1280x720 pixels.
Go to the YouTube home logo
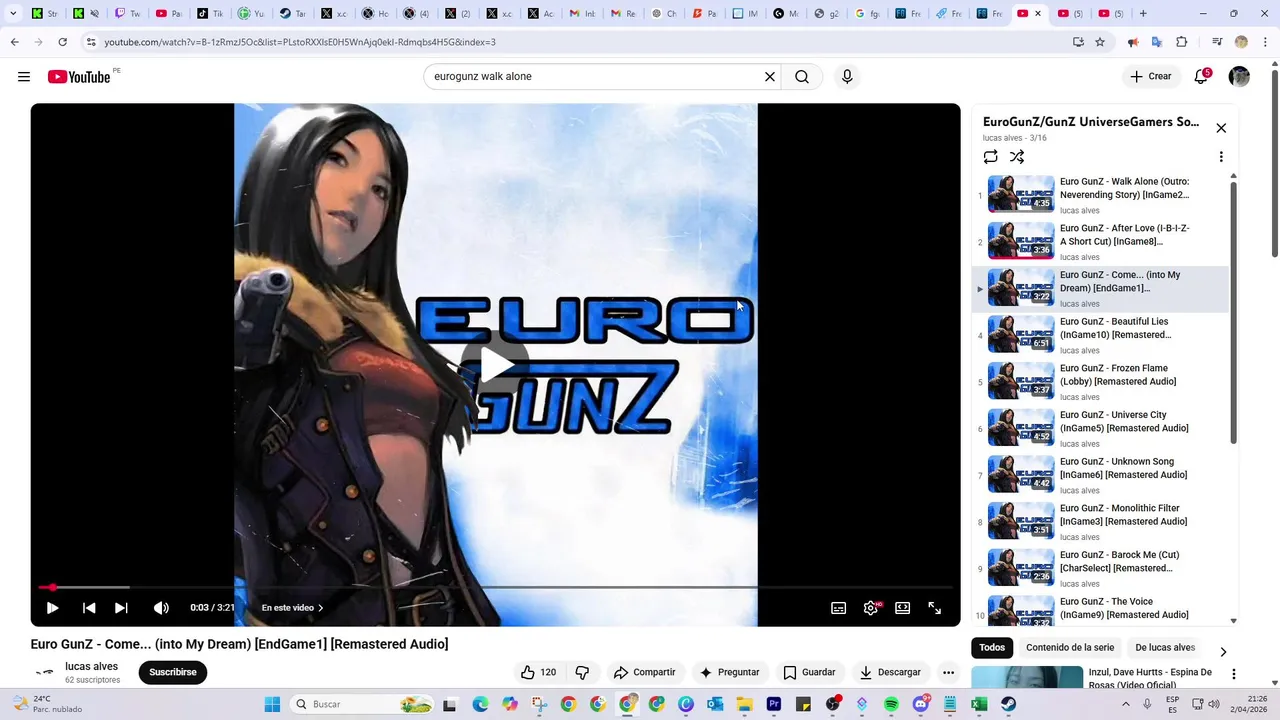pyautogui.click(x=80, y=77)
